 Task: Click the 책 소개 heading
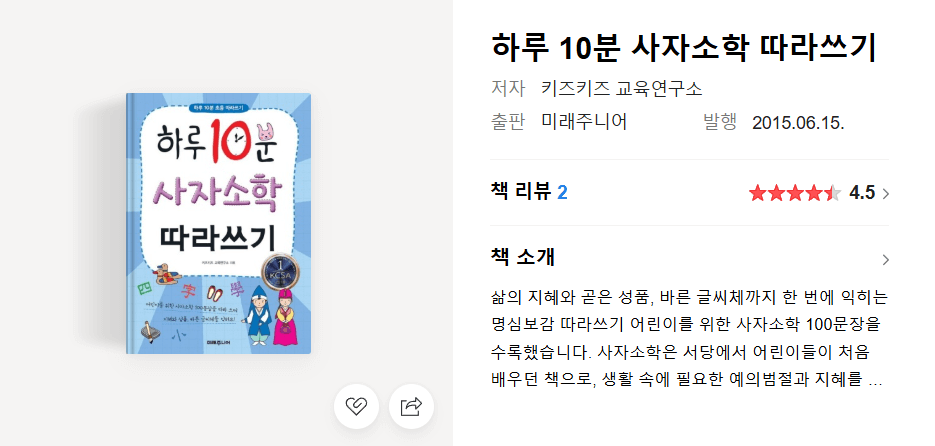coord(522,257)
